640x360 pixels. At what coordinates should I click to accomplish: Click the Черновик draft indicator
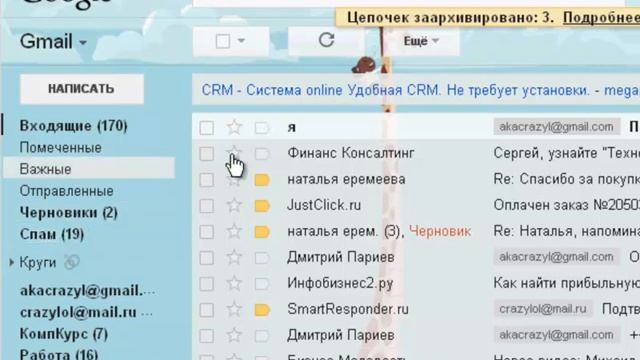pos(440,231)
